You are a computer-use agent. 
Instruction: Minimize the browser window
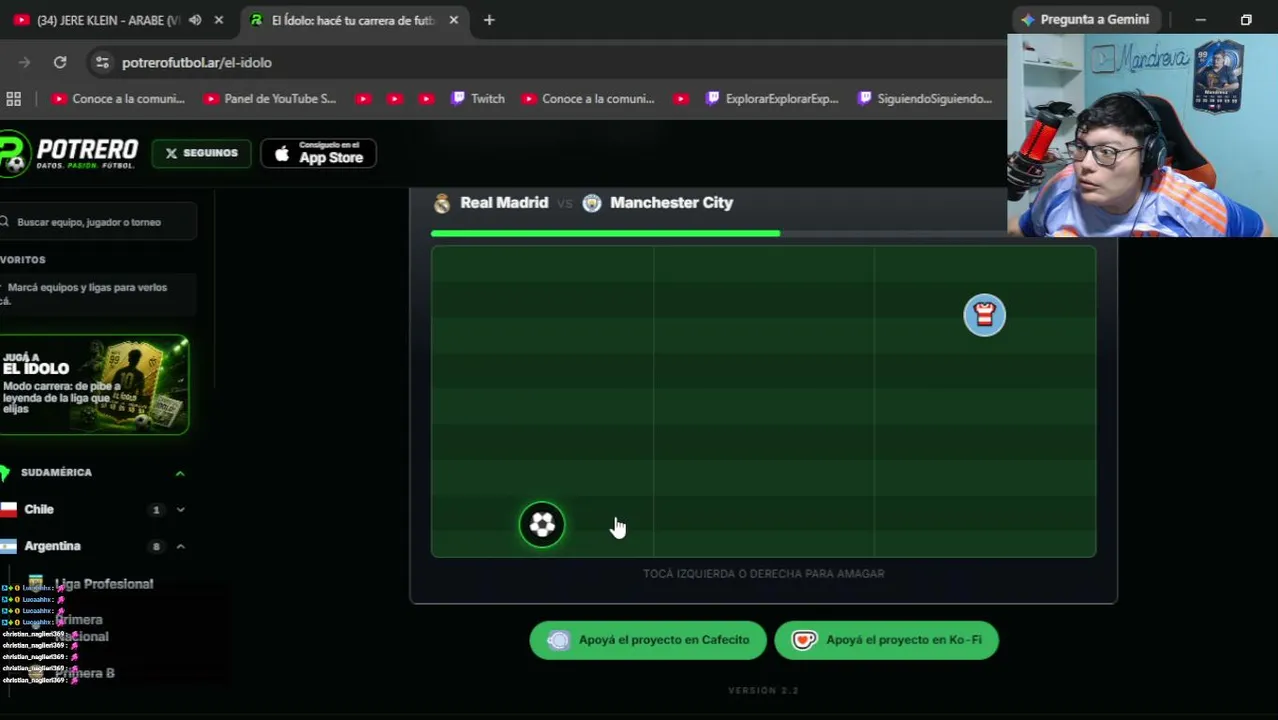coord(1200,20)
